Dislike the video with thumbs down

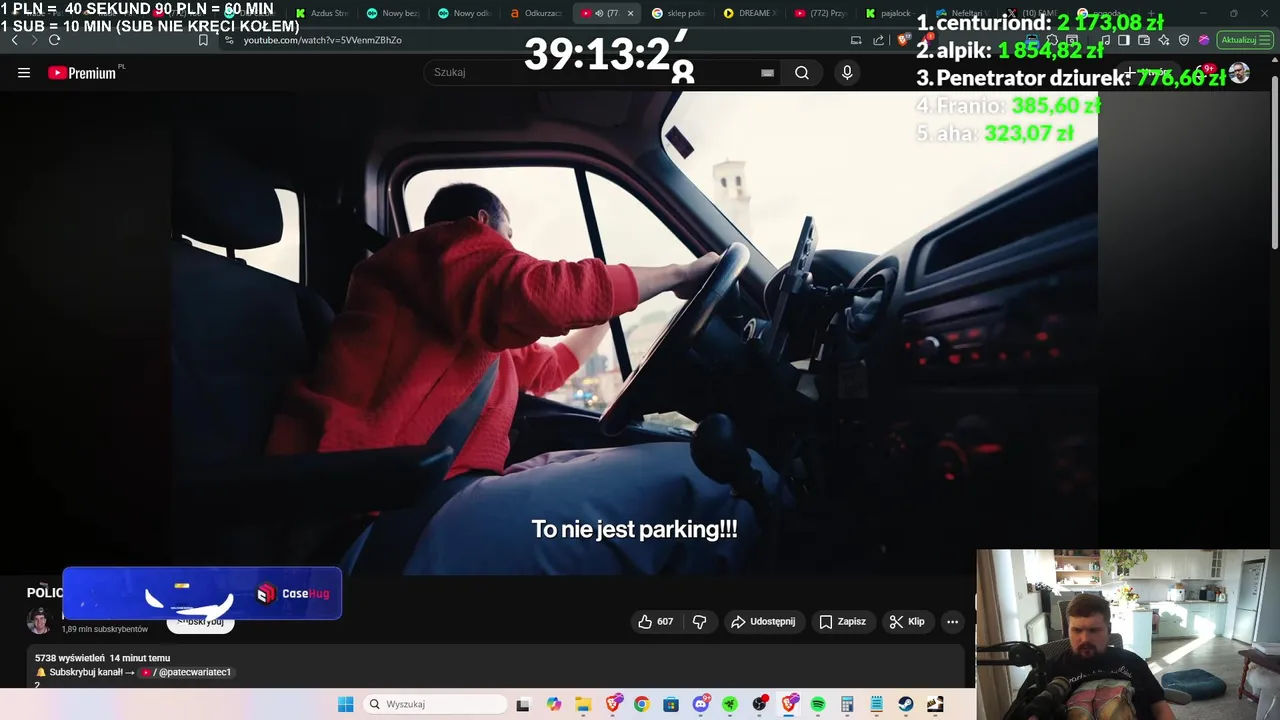[x=700, y=622]
